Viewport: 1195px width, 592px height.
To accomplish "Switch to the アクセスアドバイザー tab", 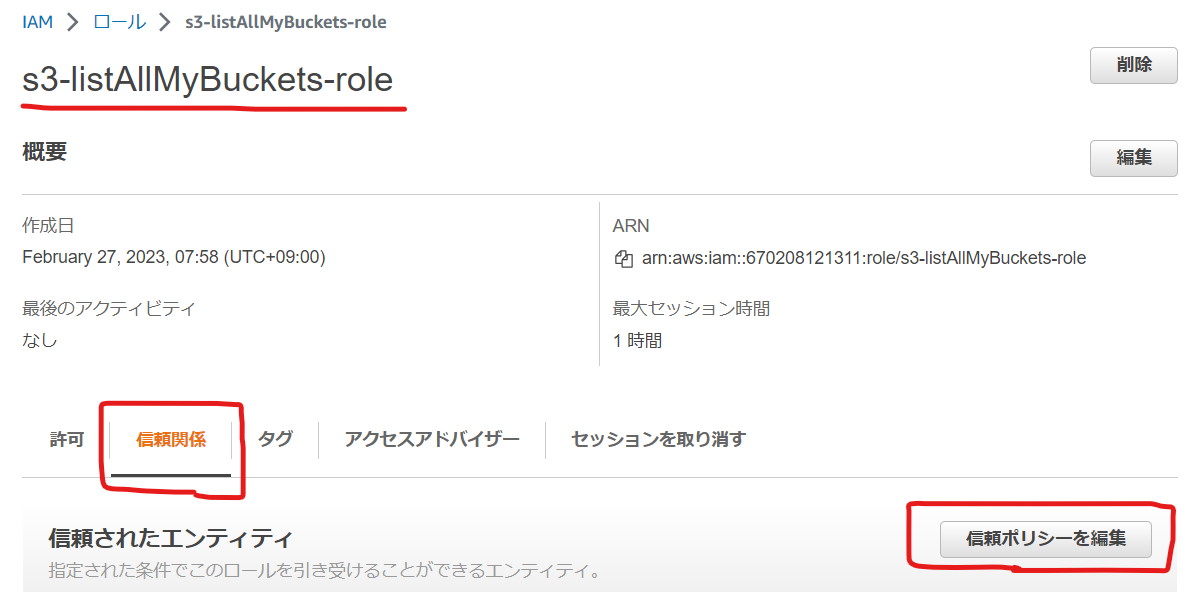I will tap(432, 439).
